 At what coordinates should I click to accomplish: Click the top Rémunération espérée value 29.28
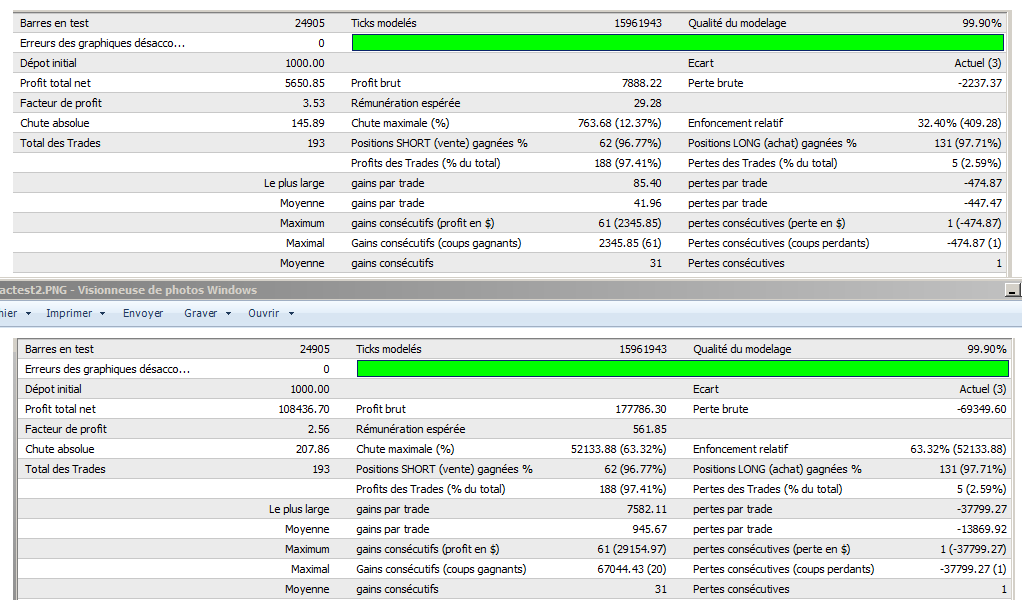click(x=647, y=103)
